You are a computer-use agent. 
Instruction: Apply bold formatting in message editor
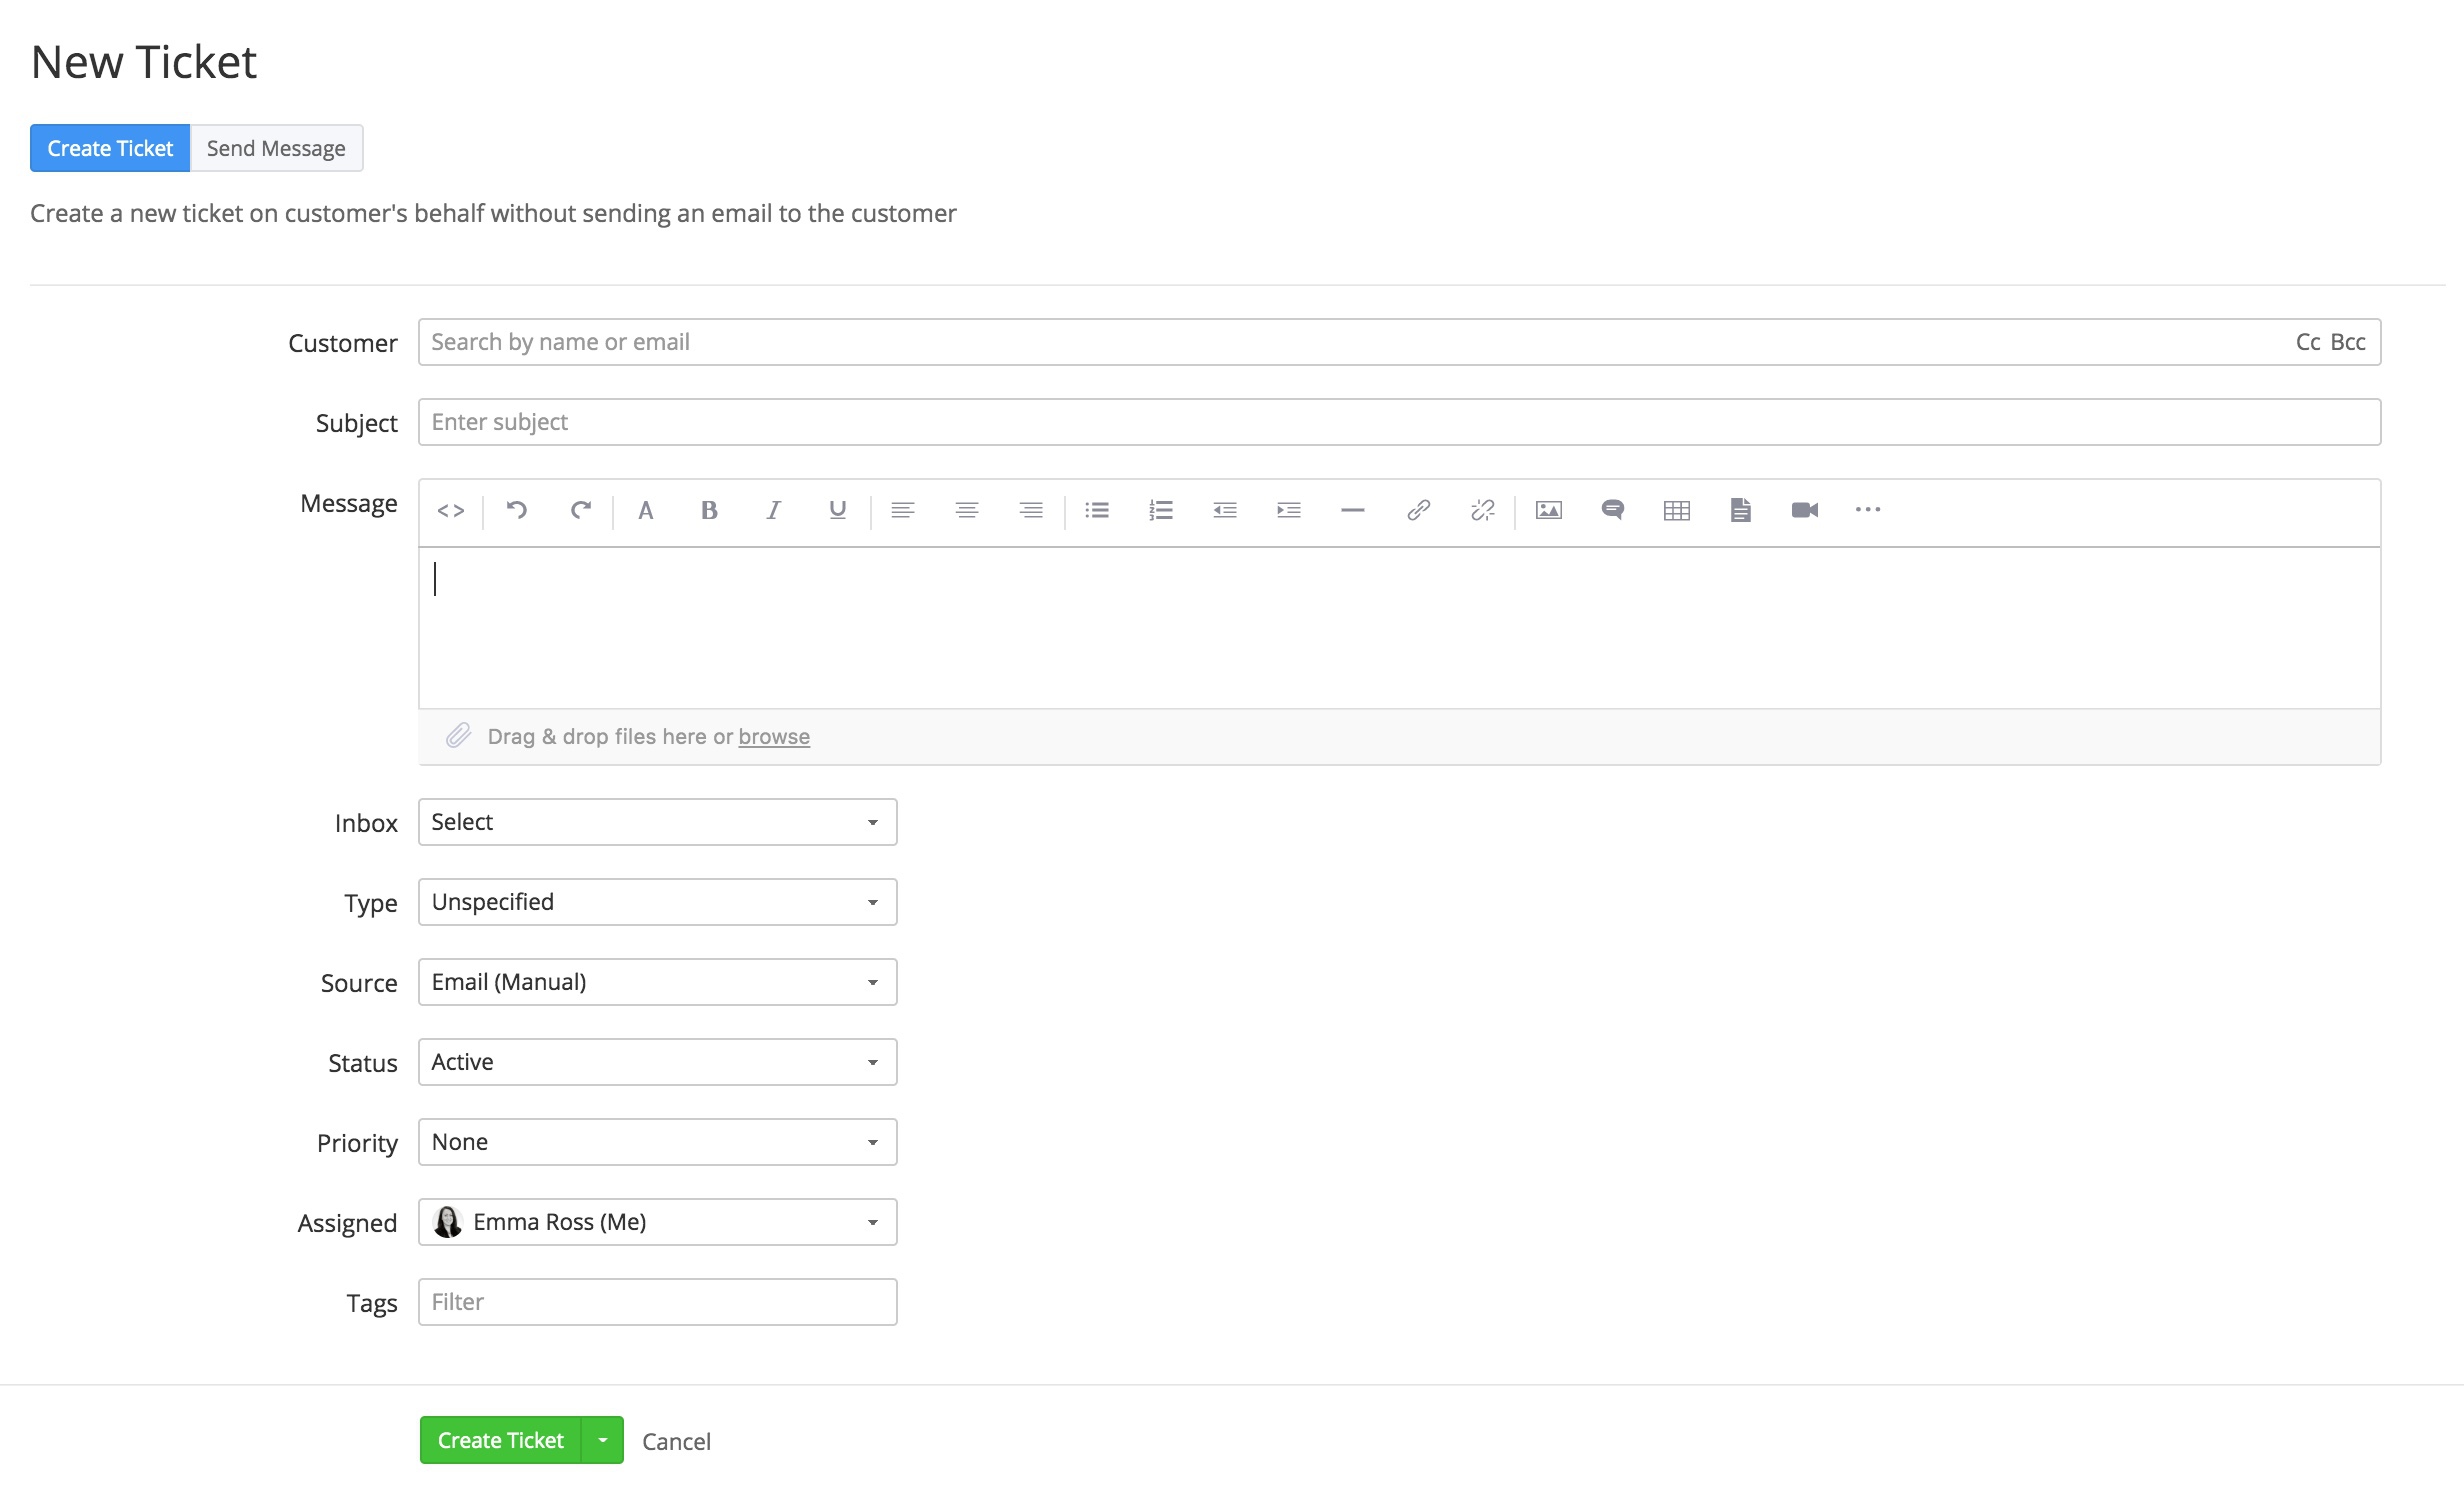coord(709,511)
